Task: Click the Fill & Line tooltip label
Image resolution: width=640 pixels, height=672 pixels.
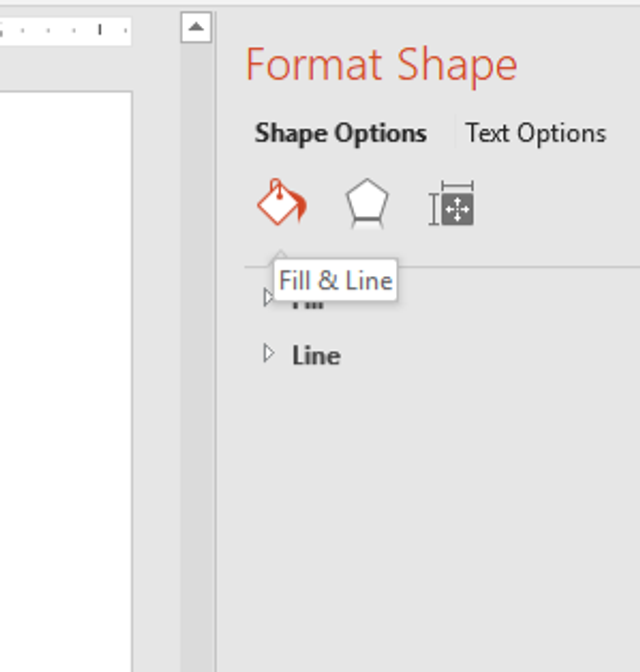Action: [335, 280]
